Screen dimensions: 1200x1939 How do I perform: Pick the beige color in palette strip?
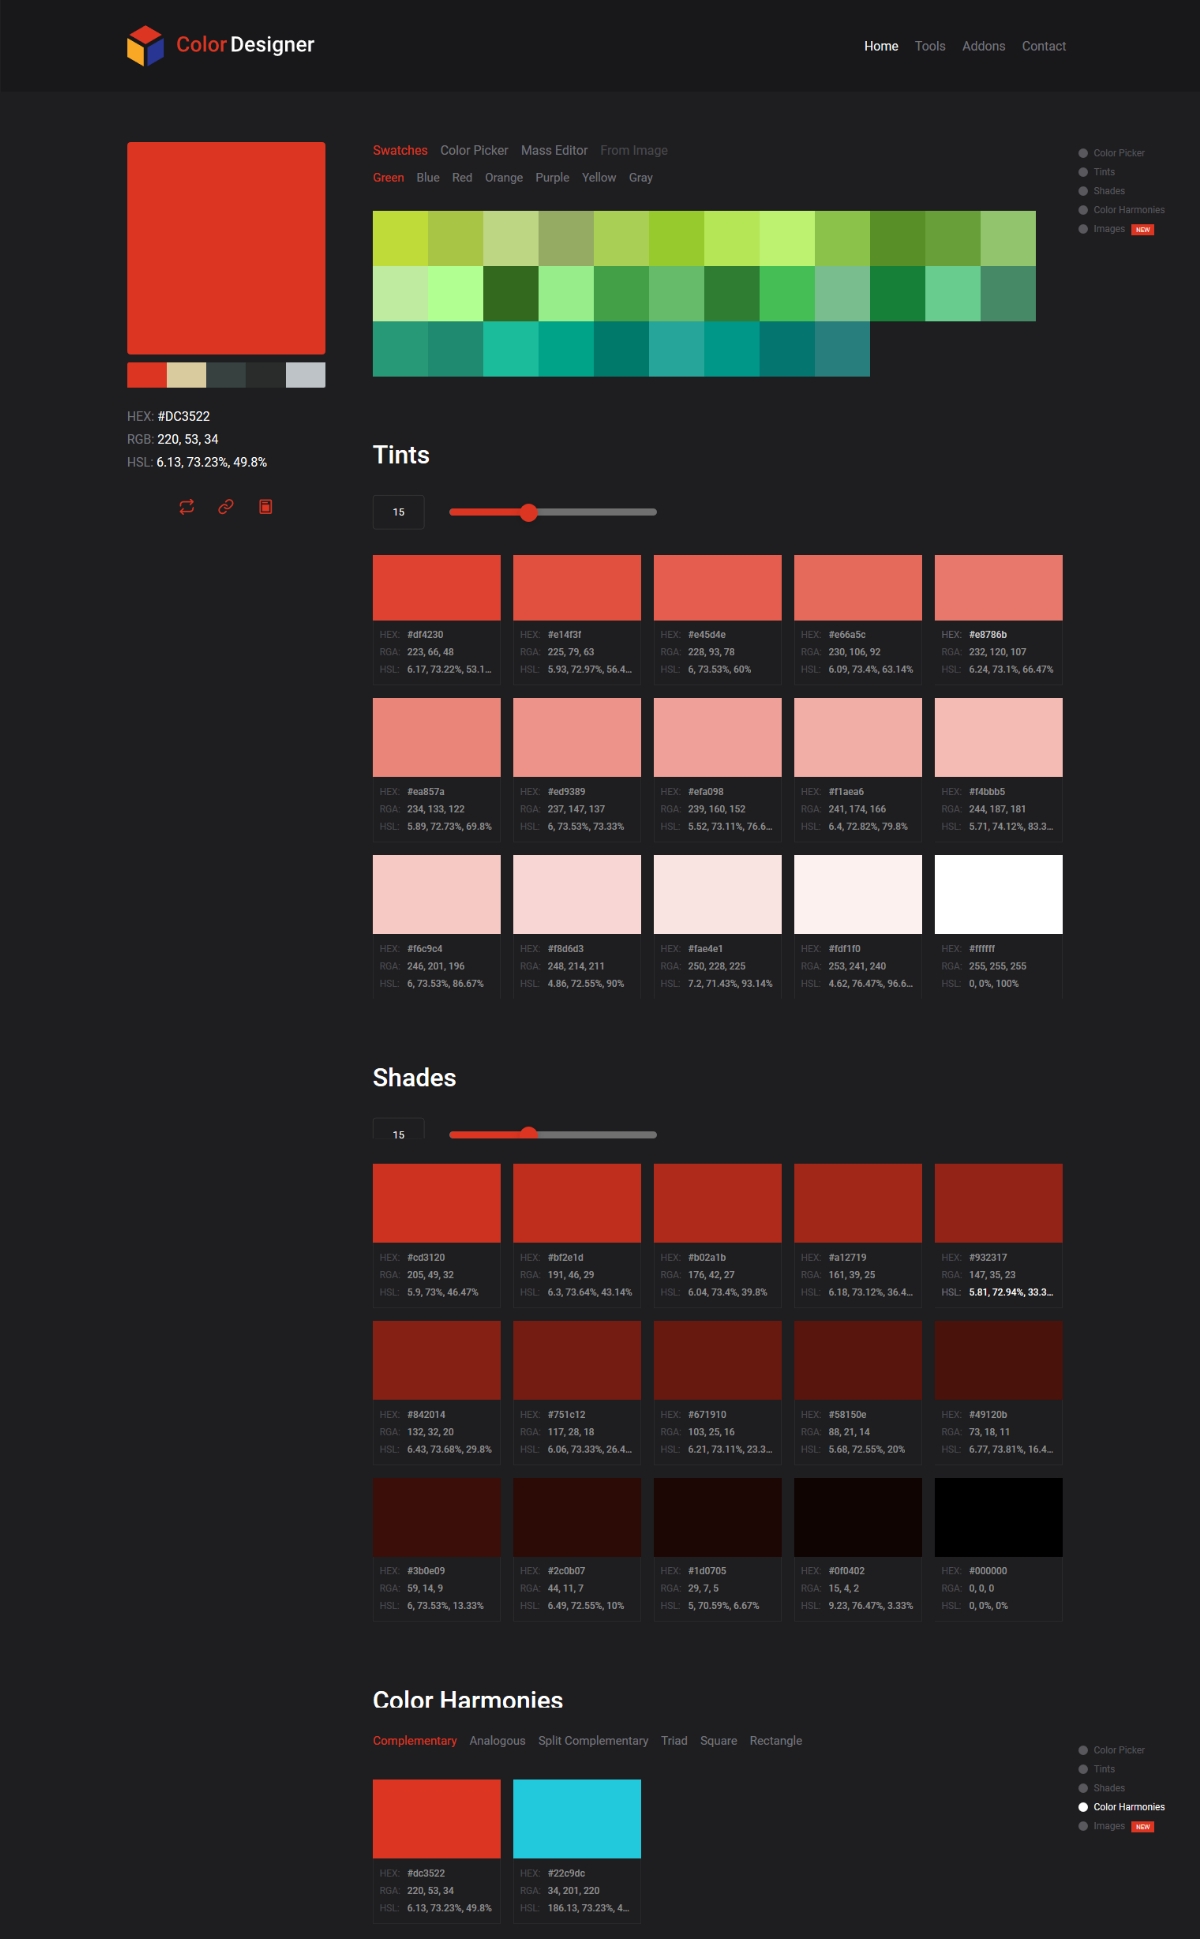[186, 375]
